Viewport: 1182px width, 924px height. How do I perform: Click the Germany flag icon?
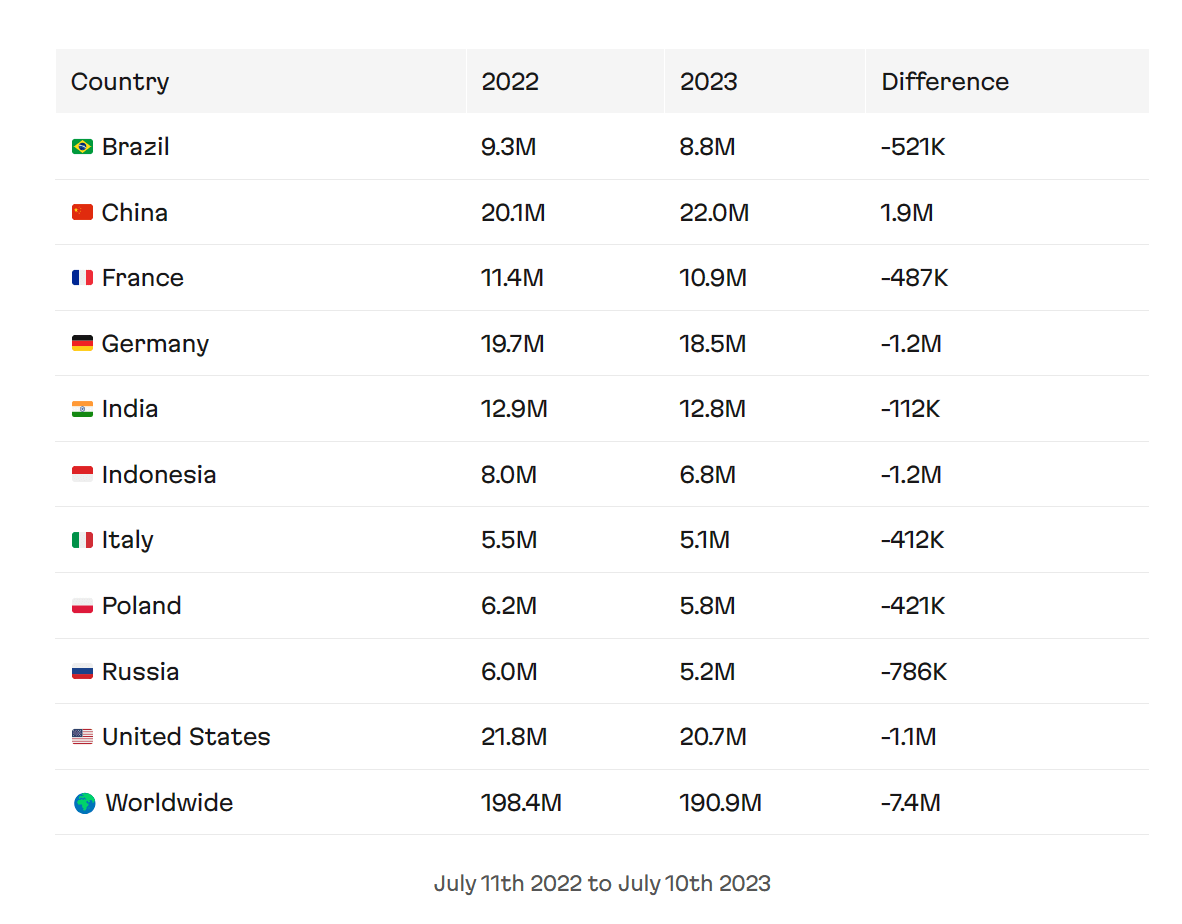click(x=82, y=344)
